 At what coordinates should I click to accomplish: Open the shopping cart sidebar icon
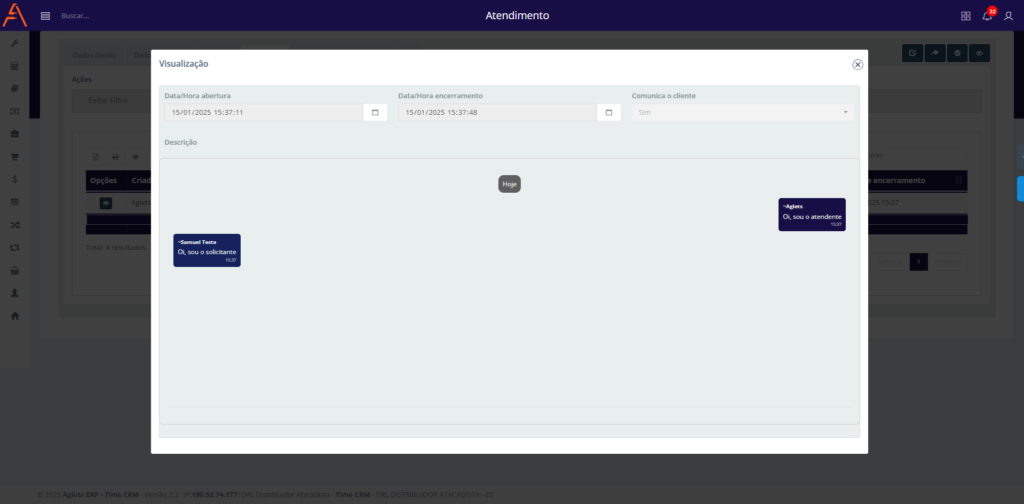tap(14, 156)
